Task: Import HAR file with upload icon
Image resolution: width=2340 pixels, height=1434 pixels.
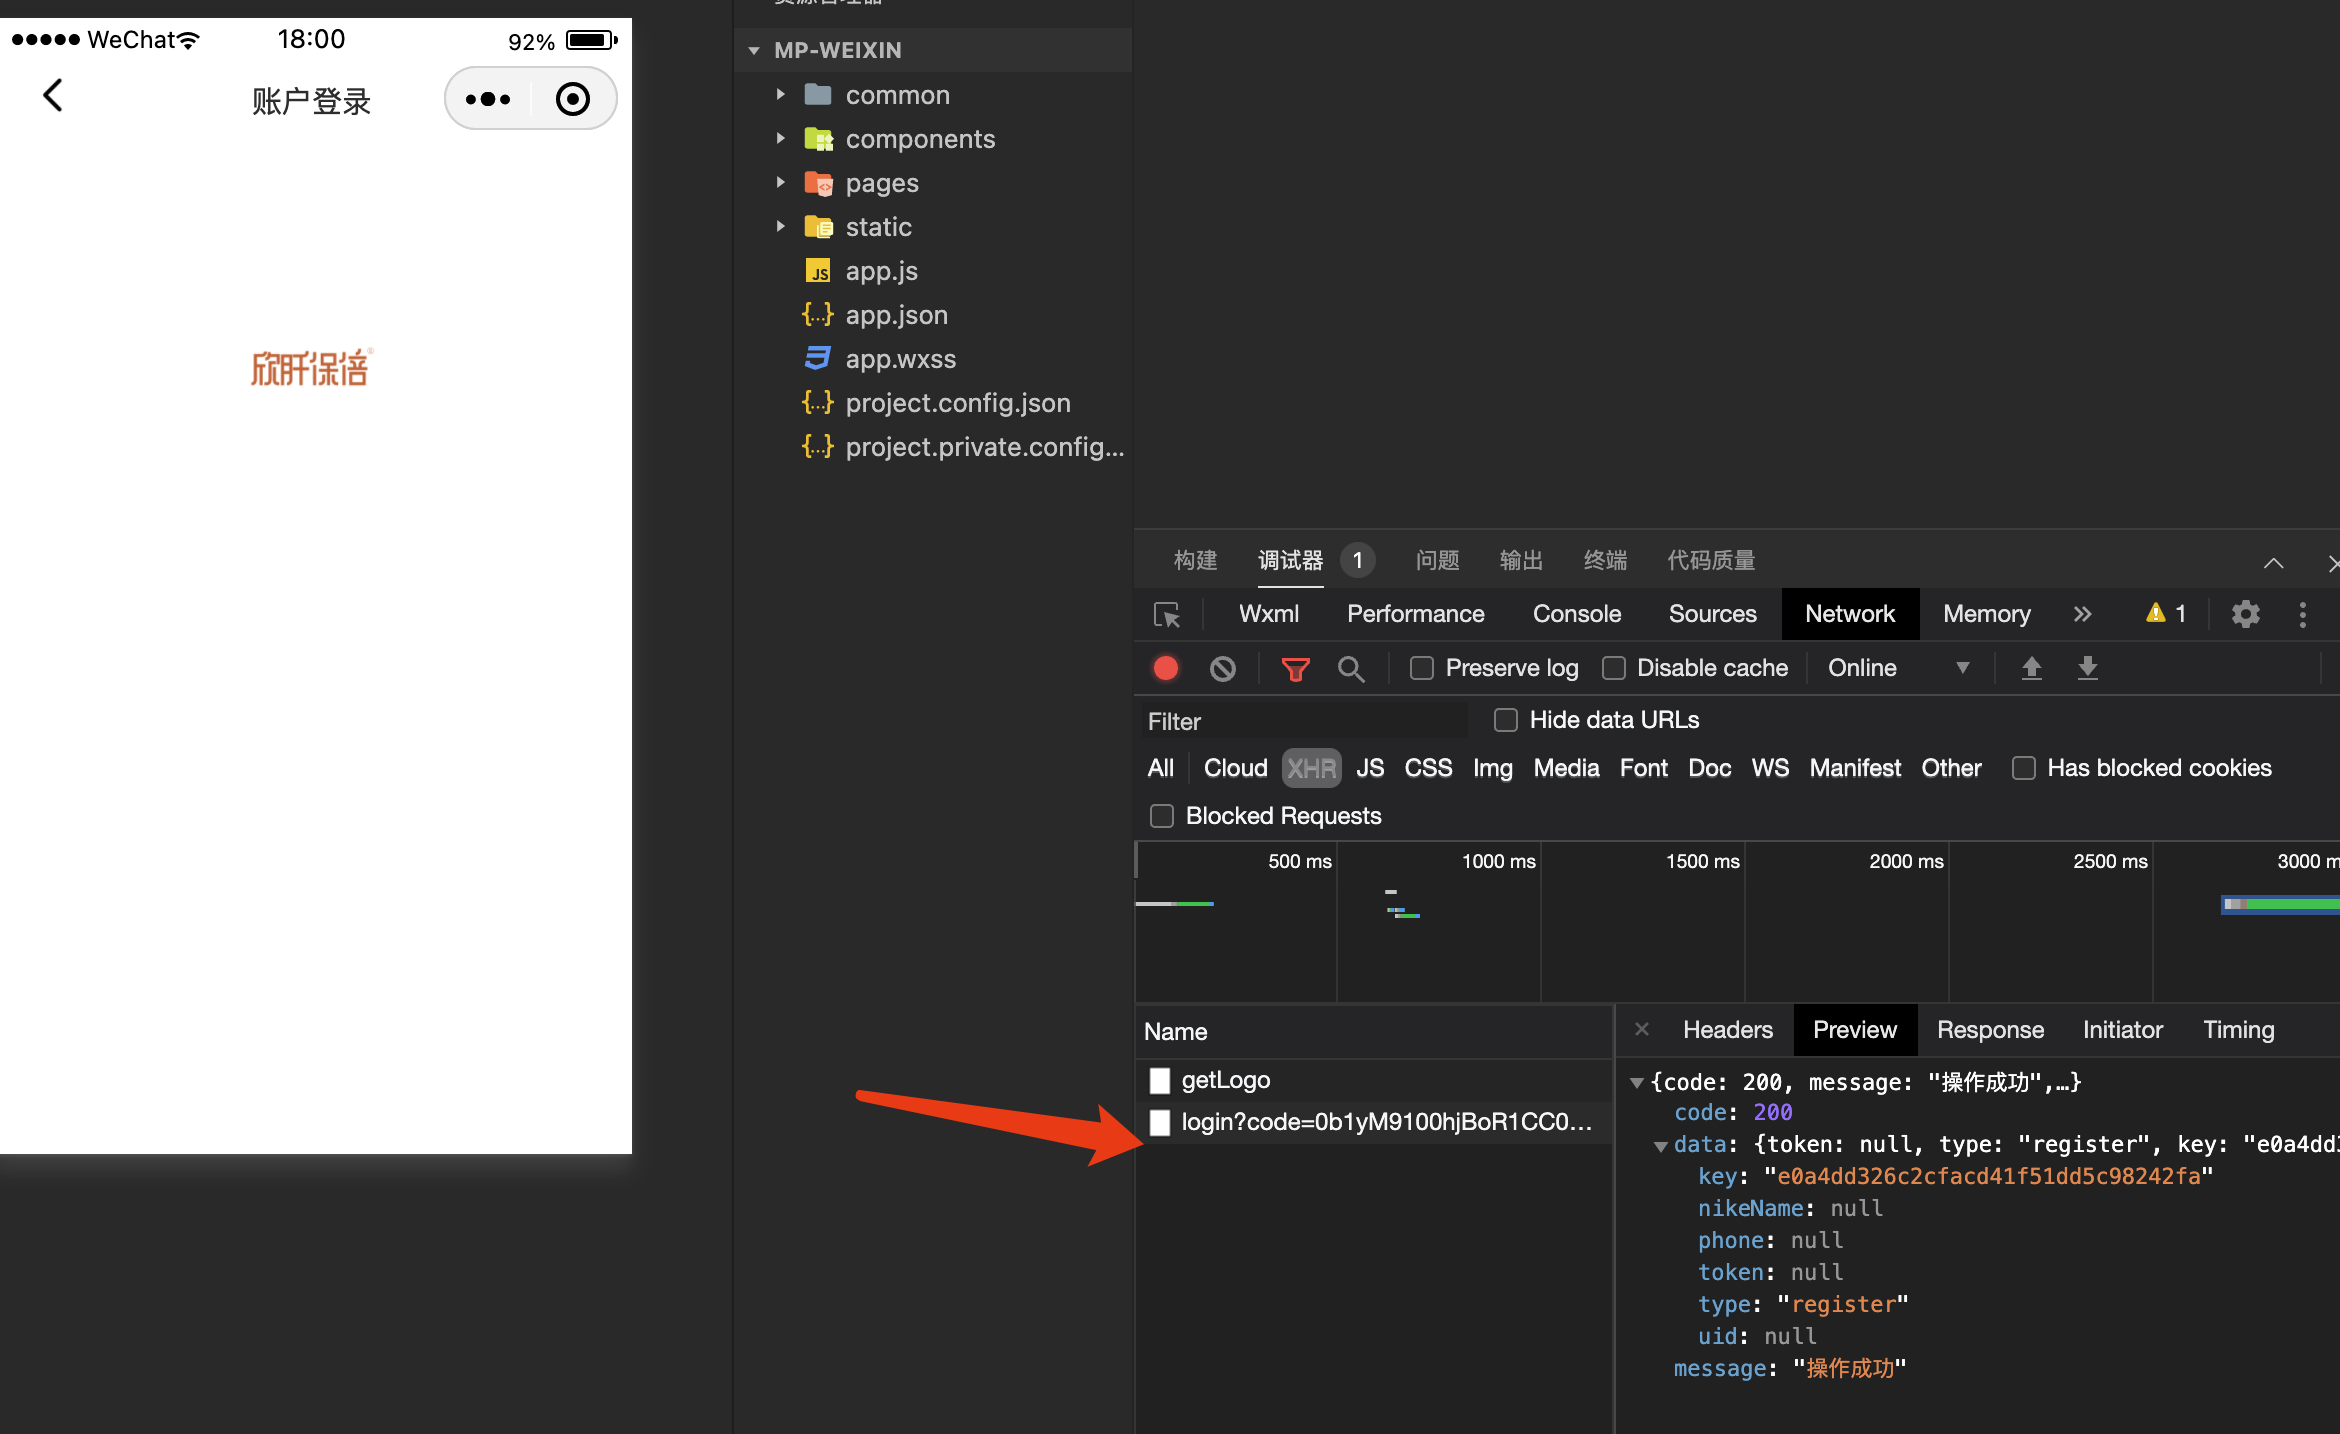Action: (x=2031, y=668)
